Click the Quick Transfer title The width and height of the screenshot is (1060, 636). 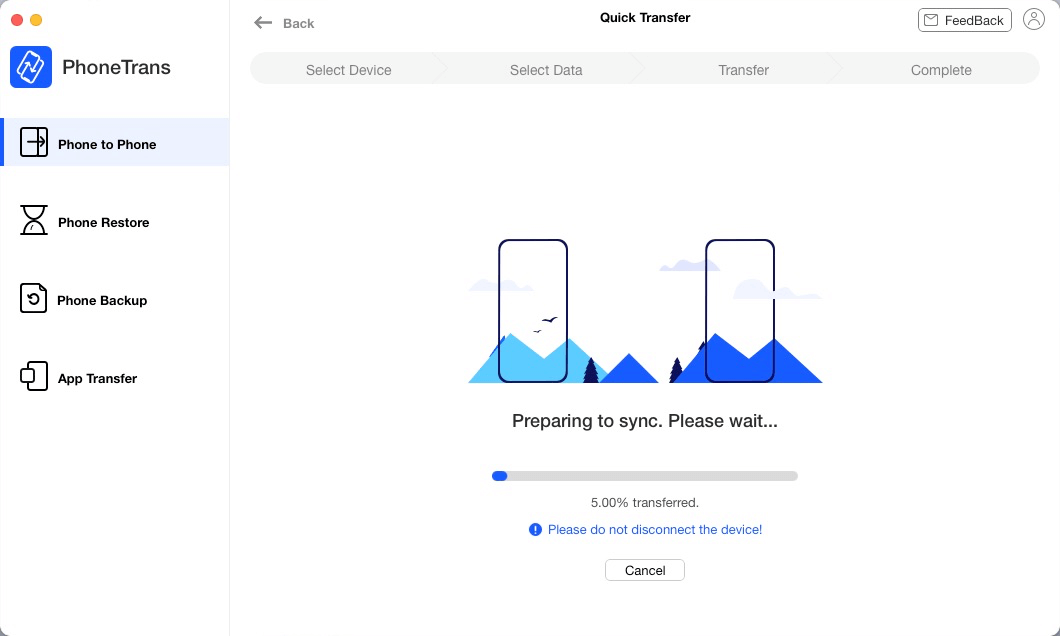(x=645, y=17)
